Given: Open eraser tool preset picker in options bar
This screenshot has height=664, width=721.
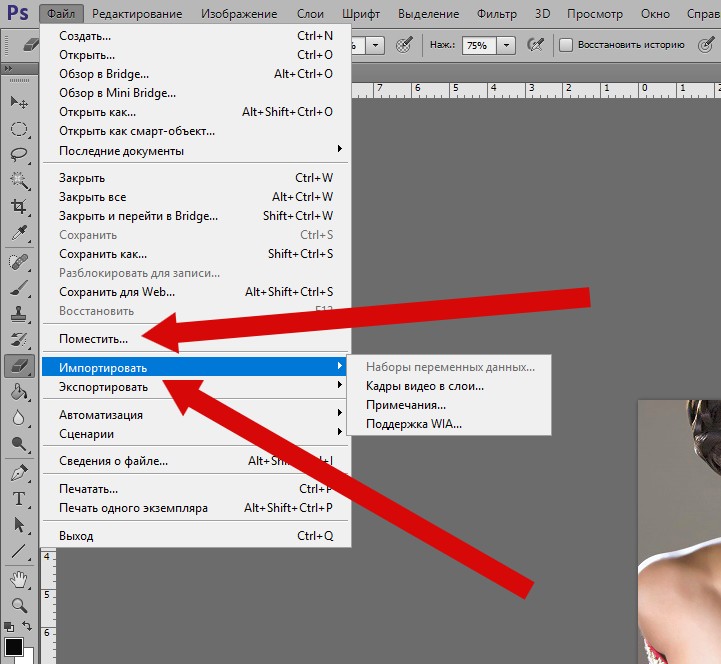Looking at the screenshot, I should pos(30,45).
